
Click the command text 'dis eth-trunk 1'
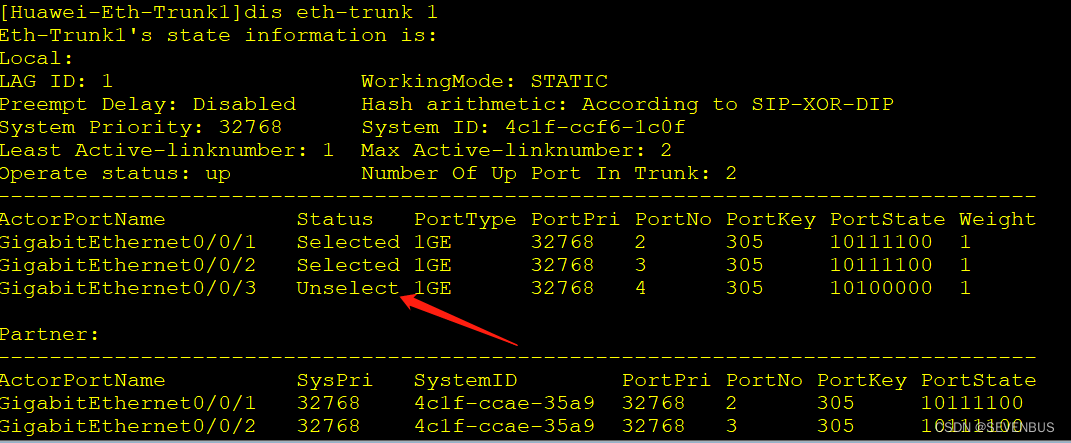coord(340,12)
